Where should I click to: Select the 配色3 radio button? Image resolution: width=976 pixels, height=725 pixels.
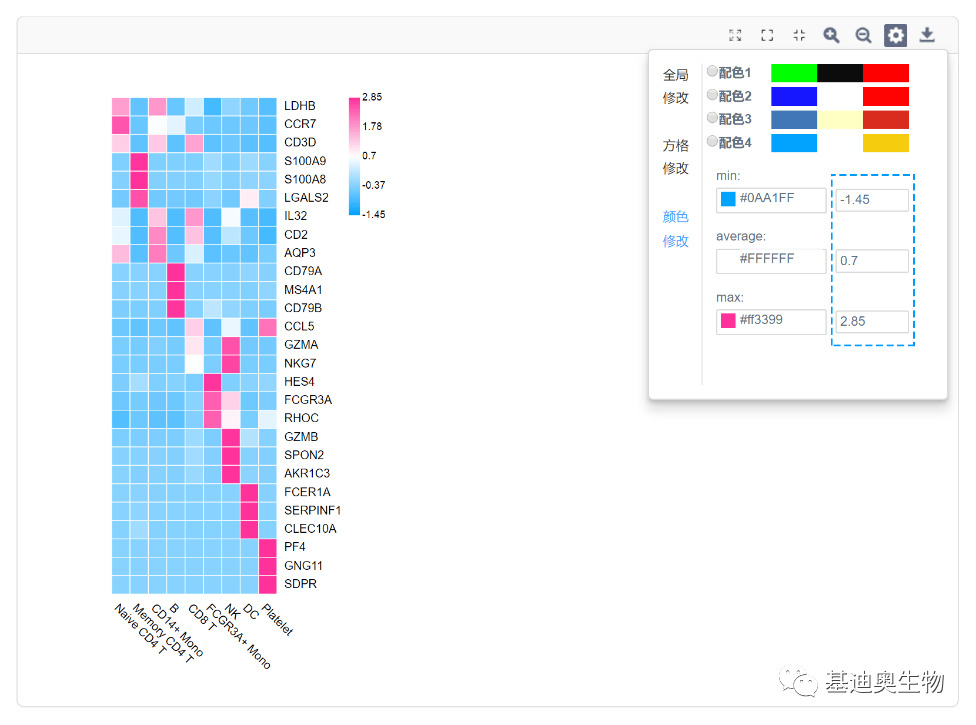[x=712, y=118]
